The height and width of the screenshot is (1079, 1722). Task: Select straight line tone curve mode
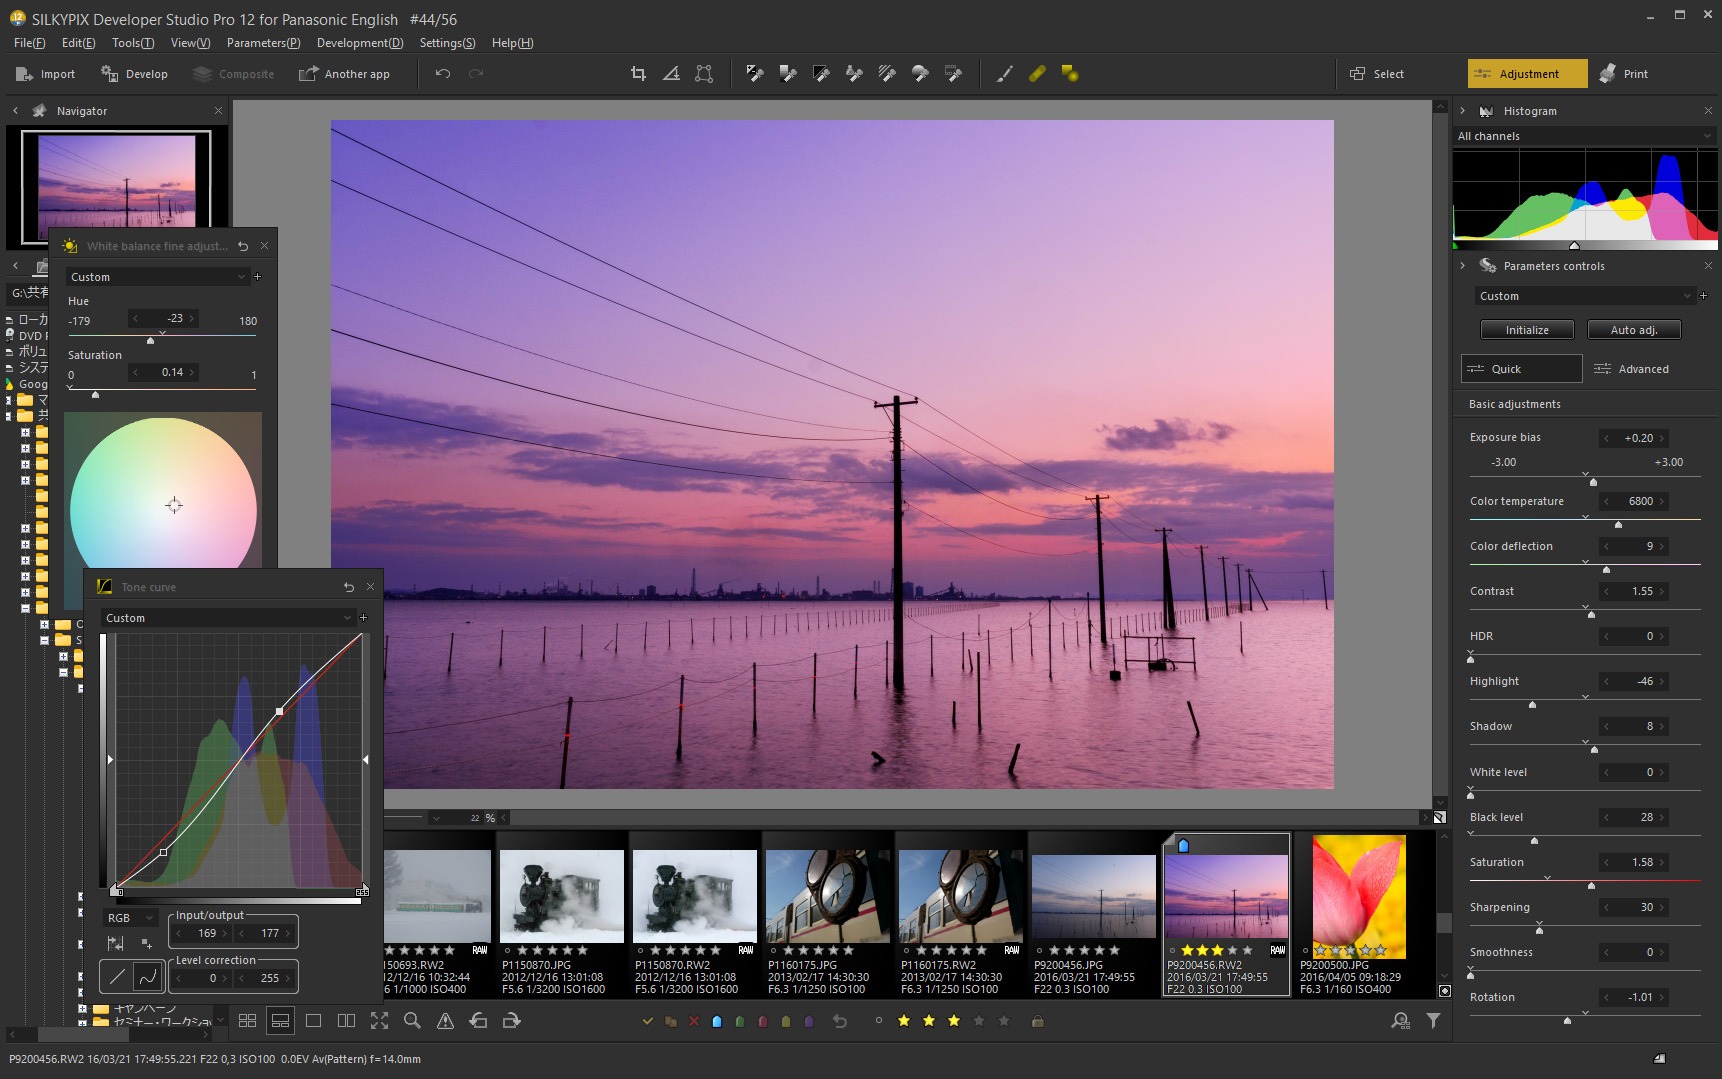point(117,976)
